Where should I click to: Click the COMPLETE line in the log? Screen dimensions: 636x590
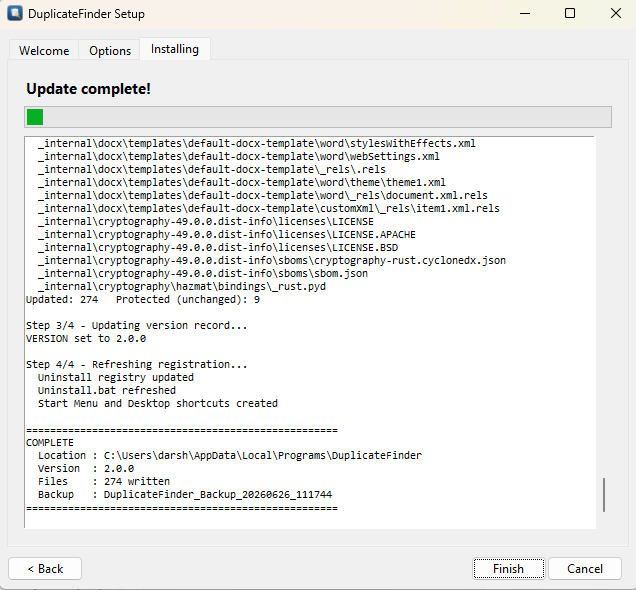click(x=49, y=442)
